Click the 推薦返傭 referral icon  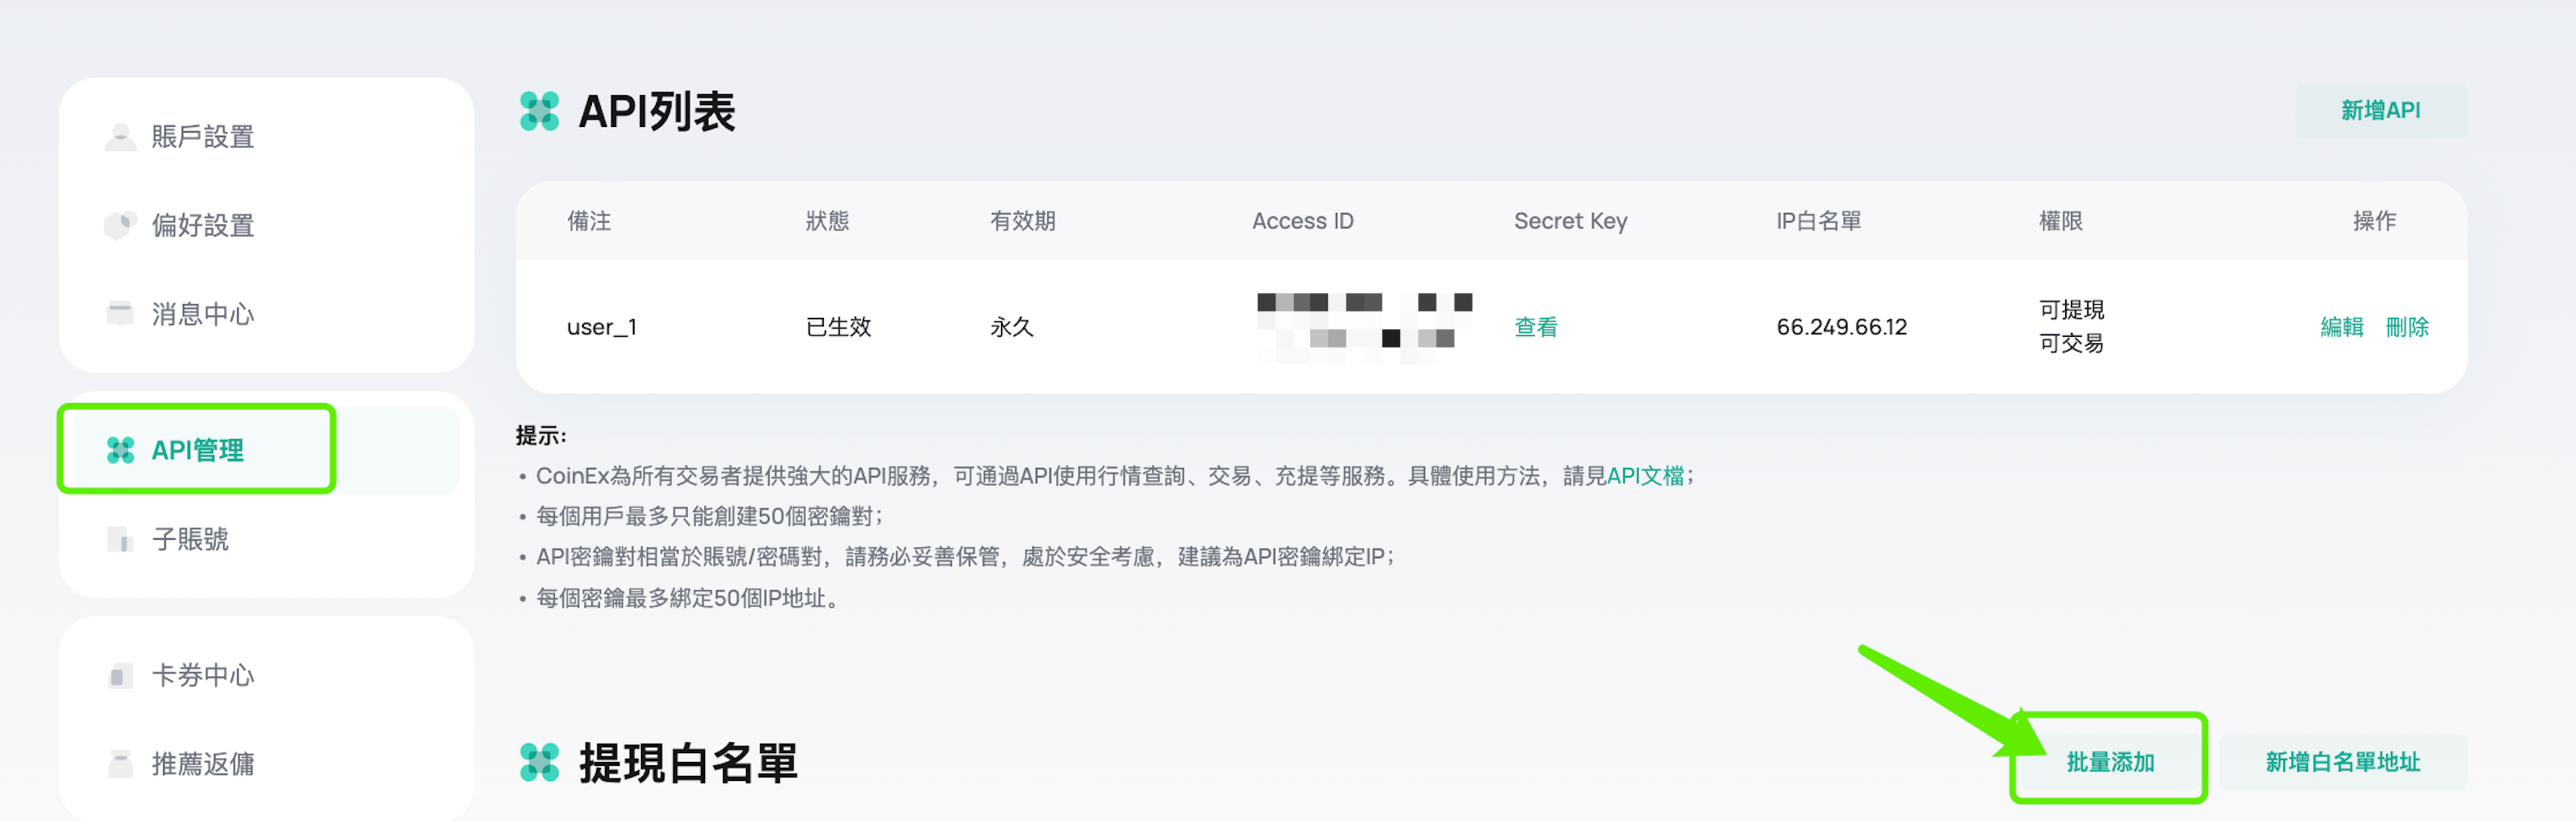click(120, 764)
